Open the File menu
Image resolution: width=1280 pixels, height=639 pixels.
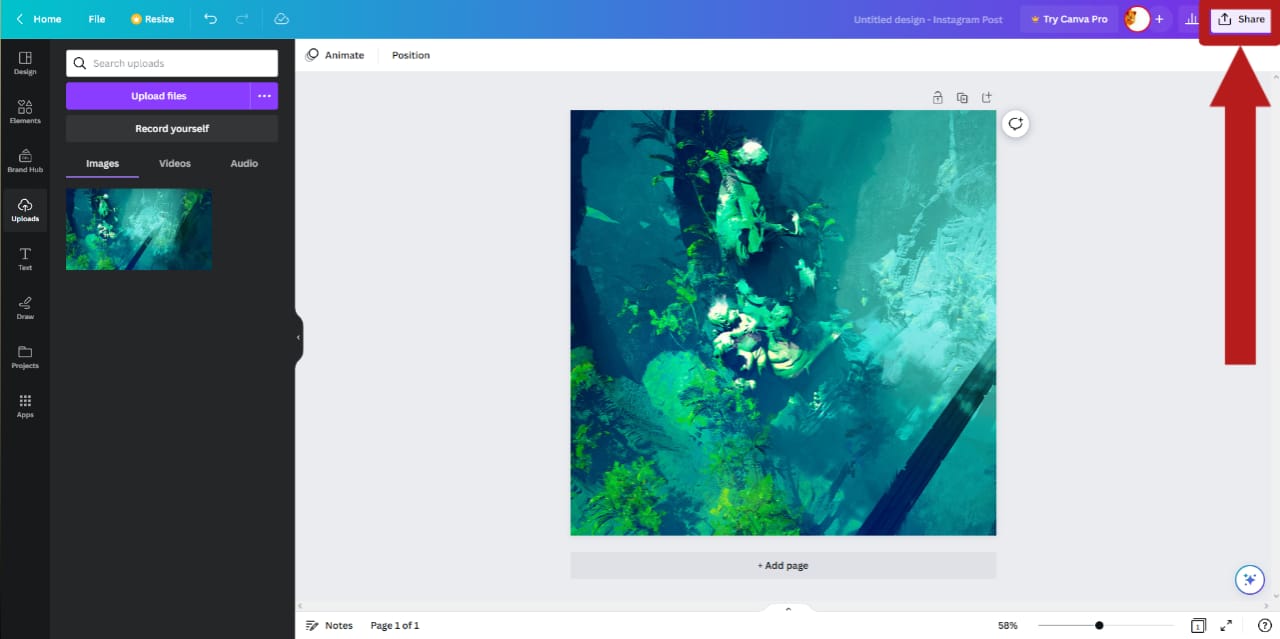[x=96, y=19]
